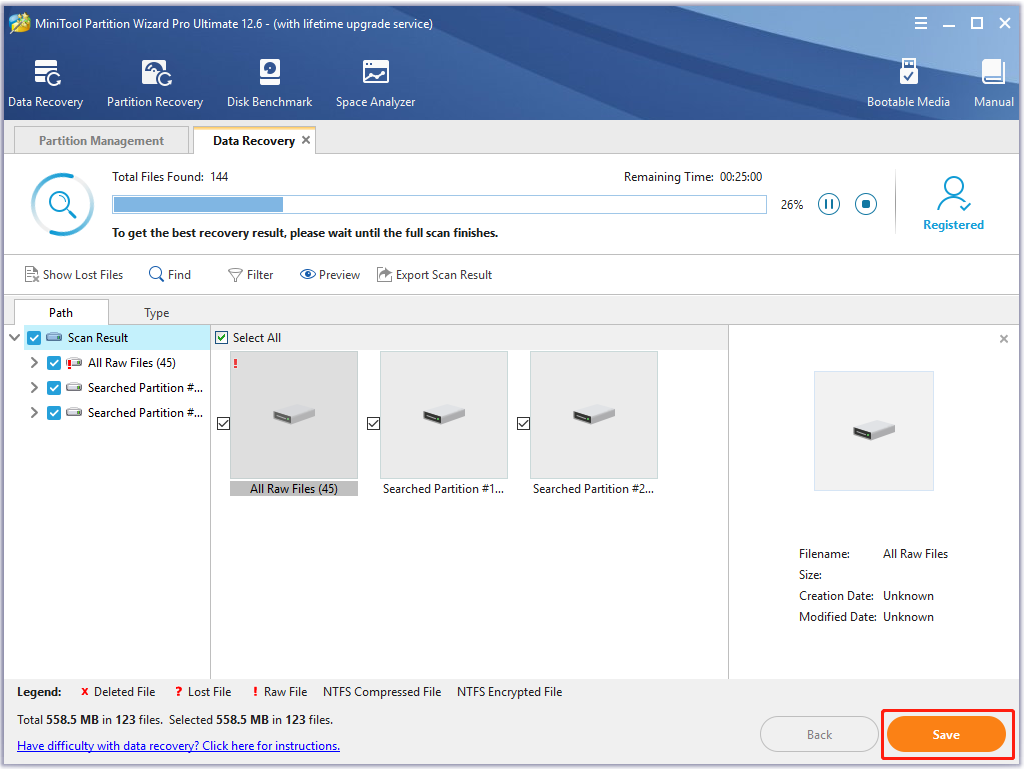1028x772 pixels.
Task: Expand the All Raw Files tree node
Action: point(34,363)
